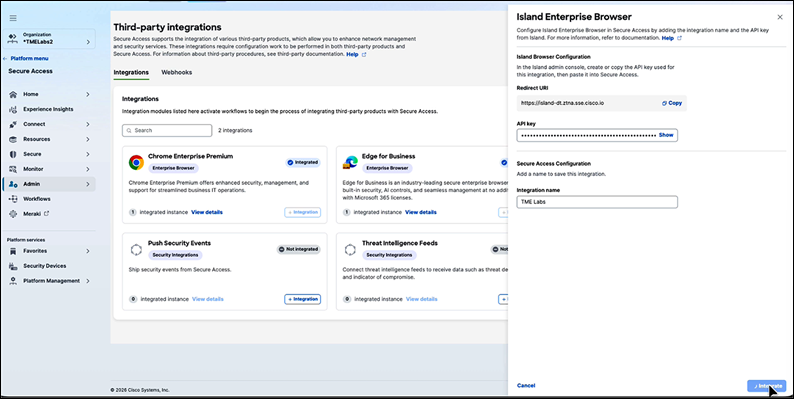This screenshot has width=794, height=399.
Task: Click the Meraki icon in sidebar
Action: [x=13, y=214]
